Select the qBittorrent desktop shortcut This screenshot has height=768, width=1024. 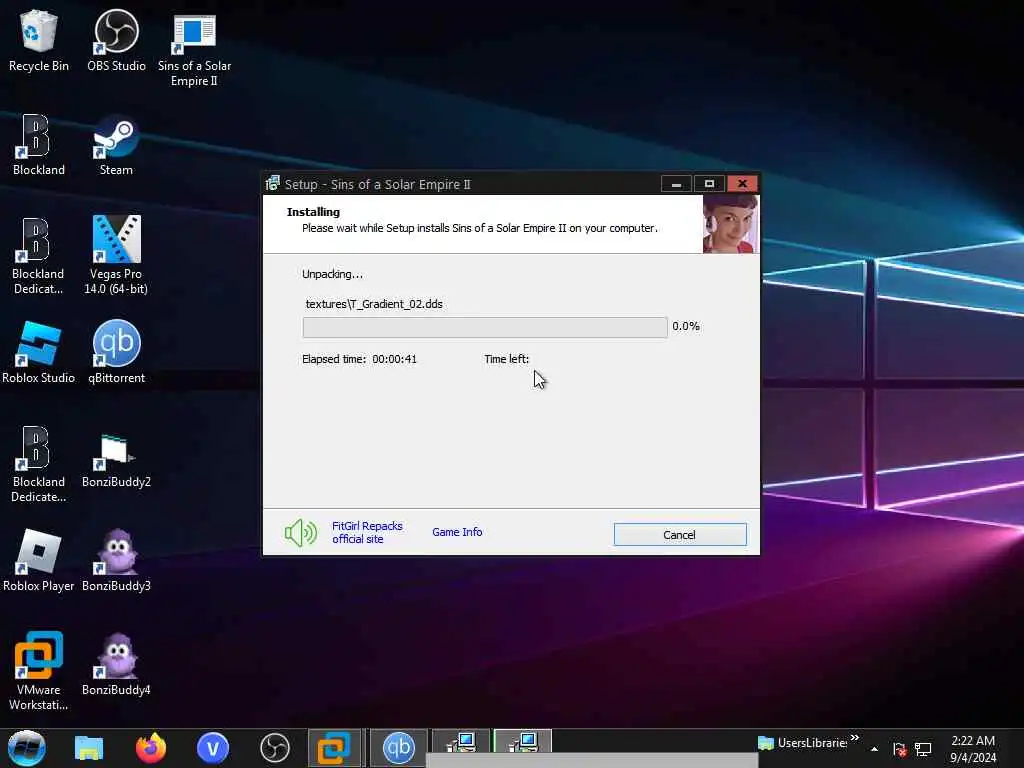click(116, 353)
